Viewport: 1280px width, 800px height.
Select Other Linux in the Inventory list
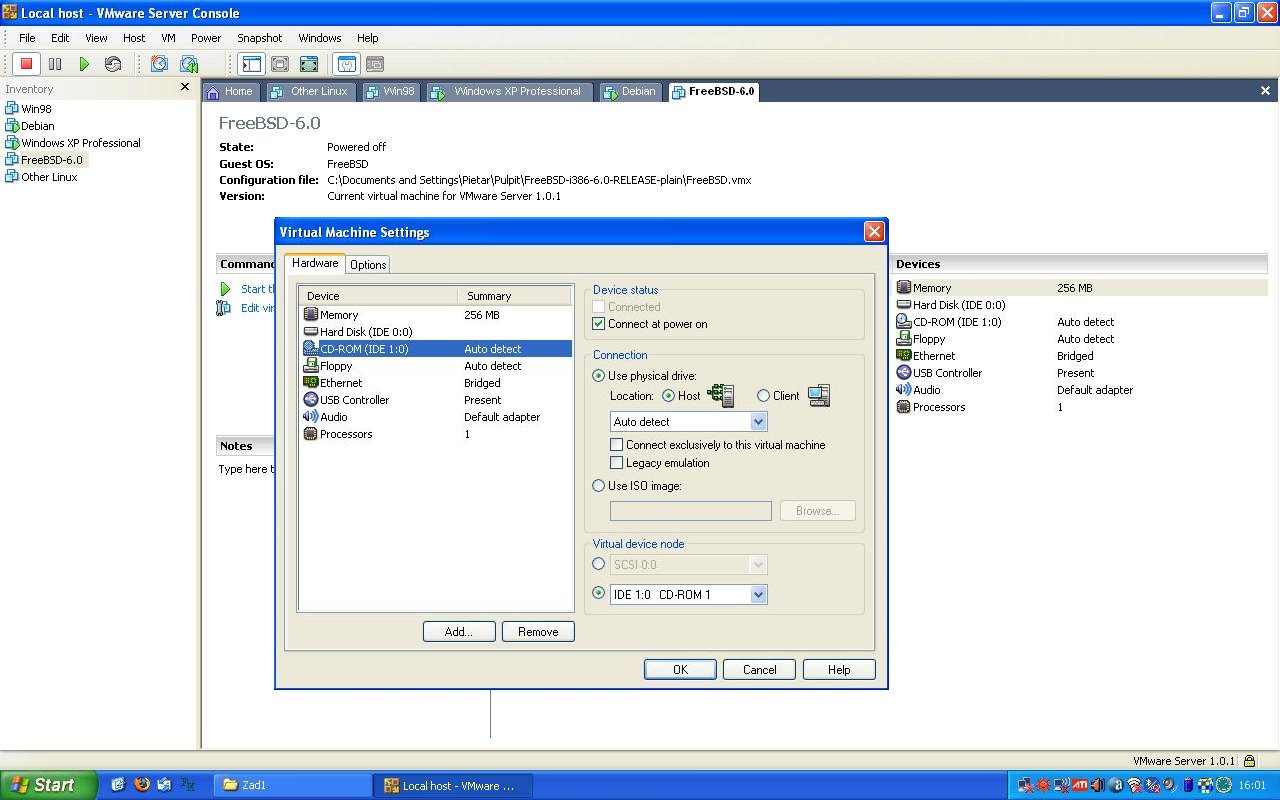pyautogui.click(x=41, y=177)
